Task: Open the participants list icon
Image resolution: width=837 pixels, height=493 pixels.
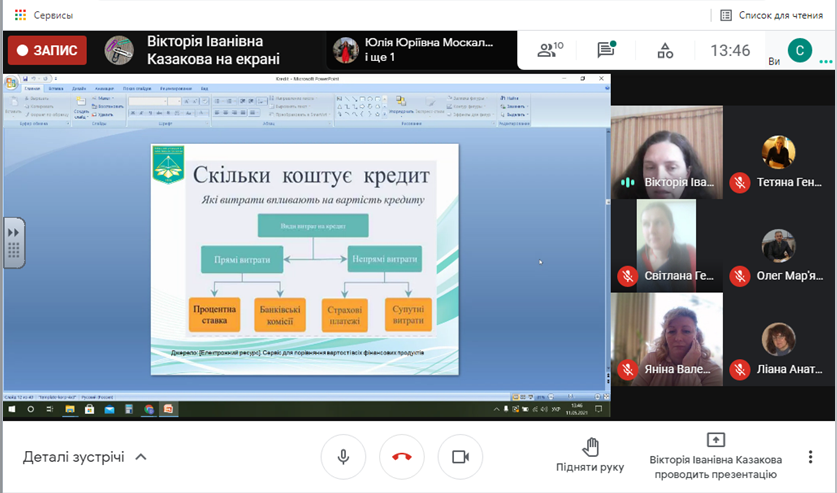Action: click(549, 49)
